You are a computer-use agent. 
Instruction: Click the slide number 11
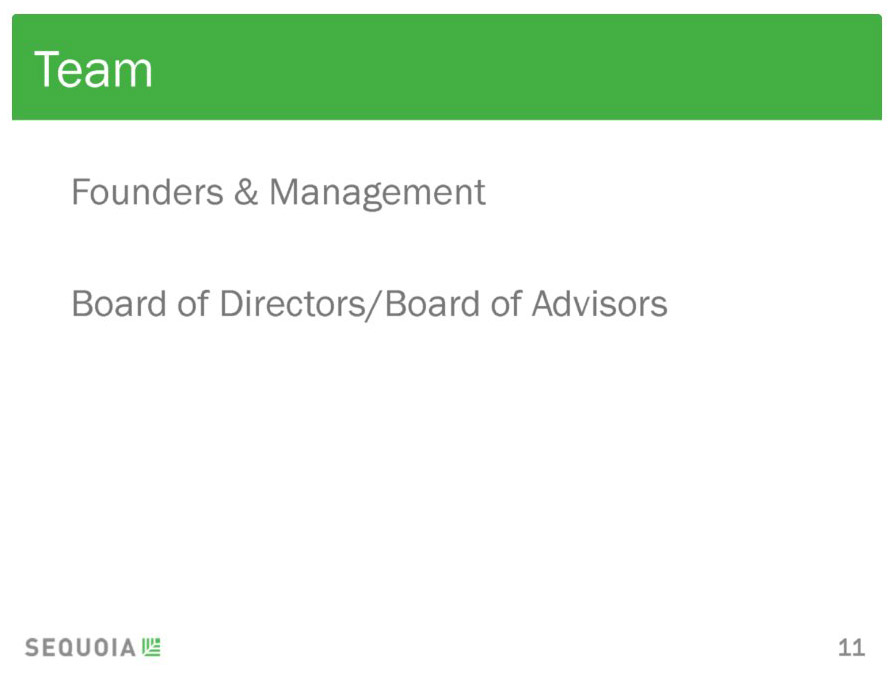point(851,648)
